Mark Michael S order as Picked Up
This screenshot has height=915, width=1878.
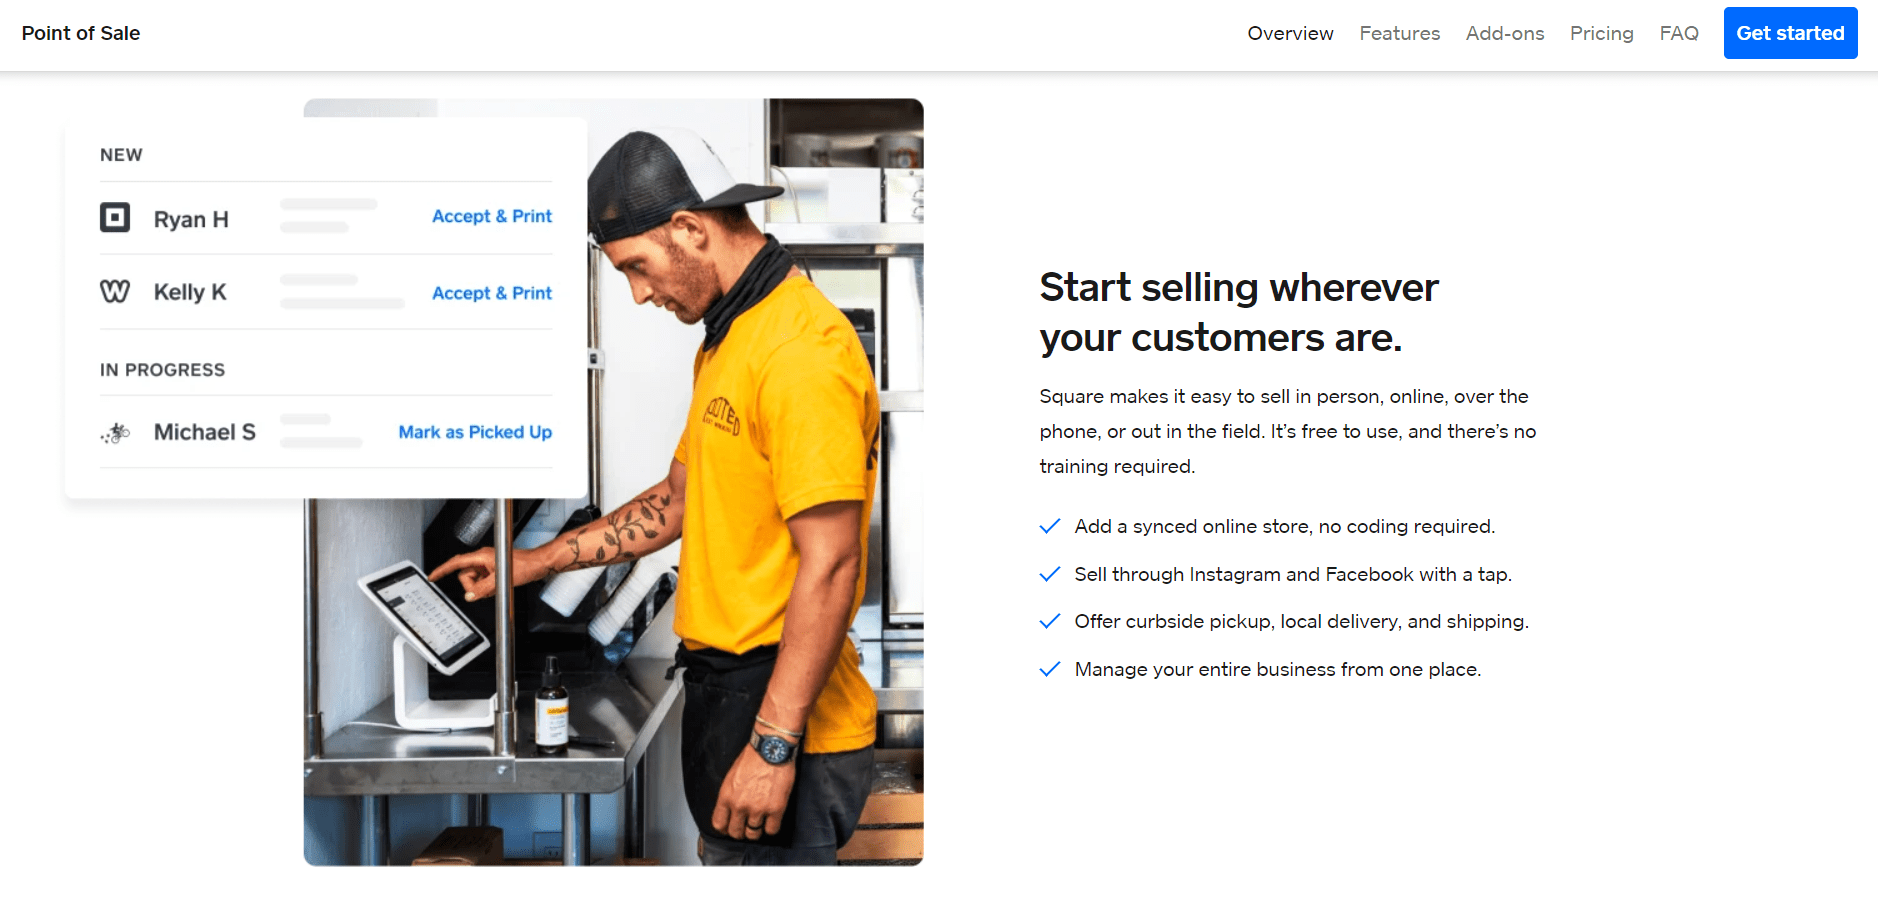475,432
